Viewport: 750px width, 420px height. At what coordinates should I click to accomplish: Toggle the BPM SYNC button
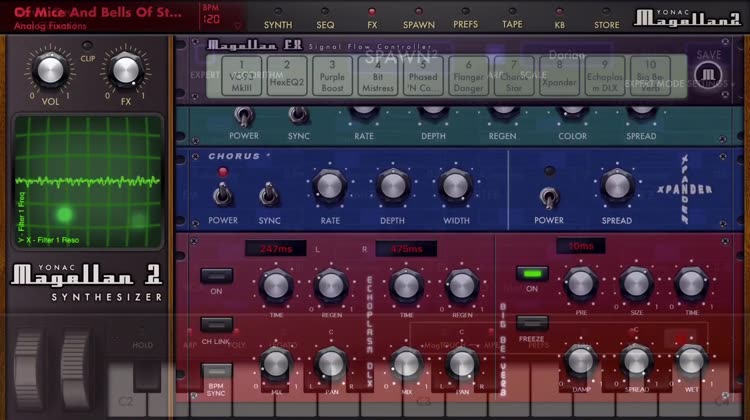tap(216, 371)
